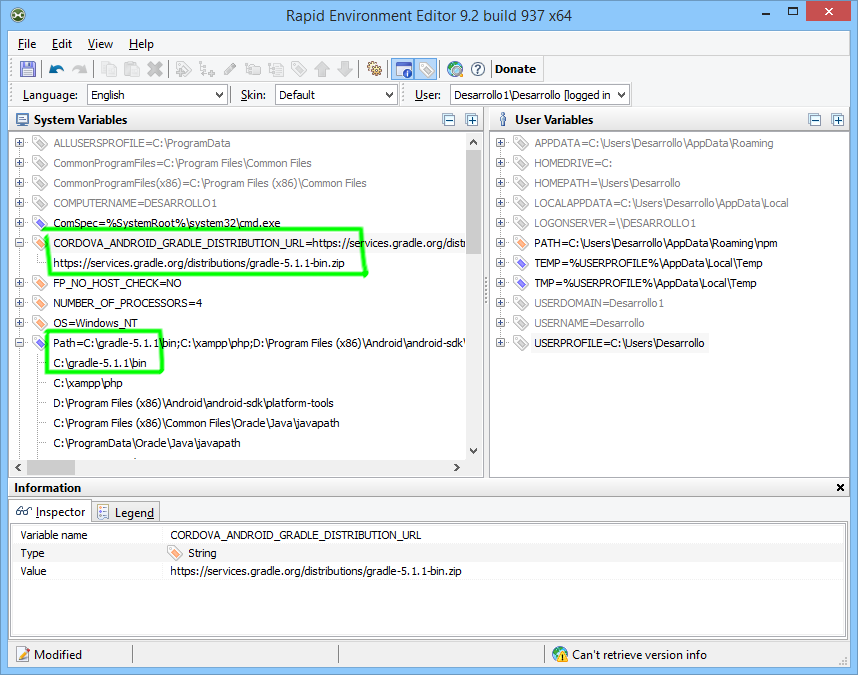
Task: Open the Edit menu
Action: point(62,44)
